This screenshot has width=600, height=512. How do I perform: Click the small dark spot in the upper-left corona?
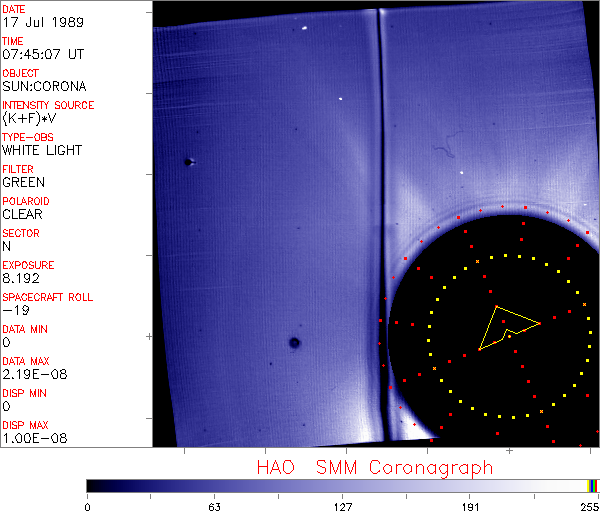tap(188, 161)
